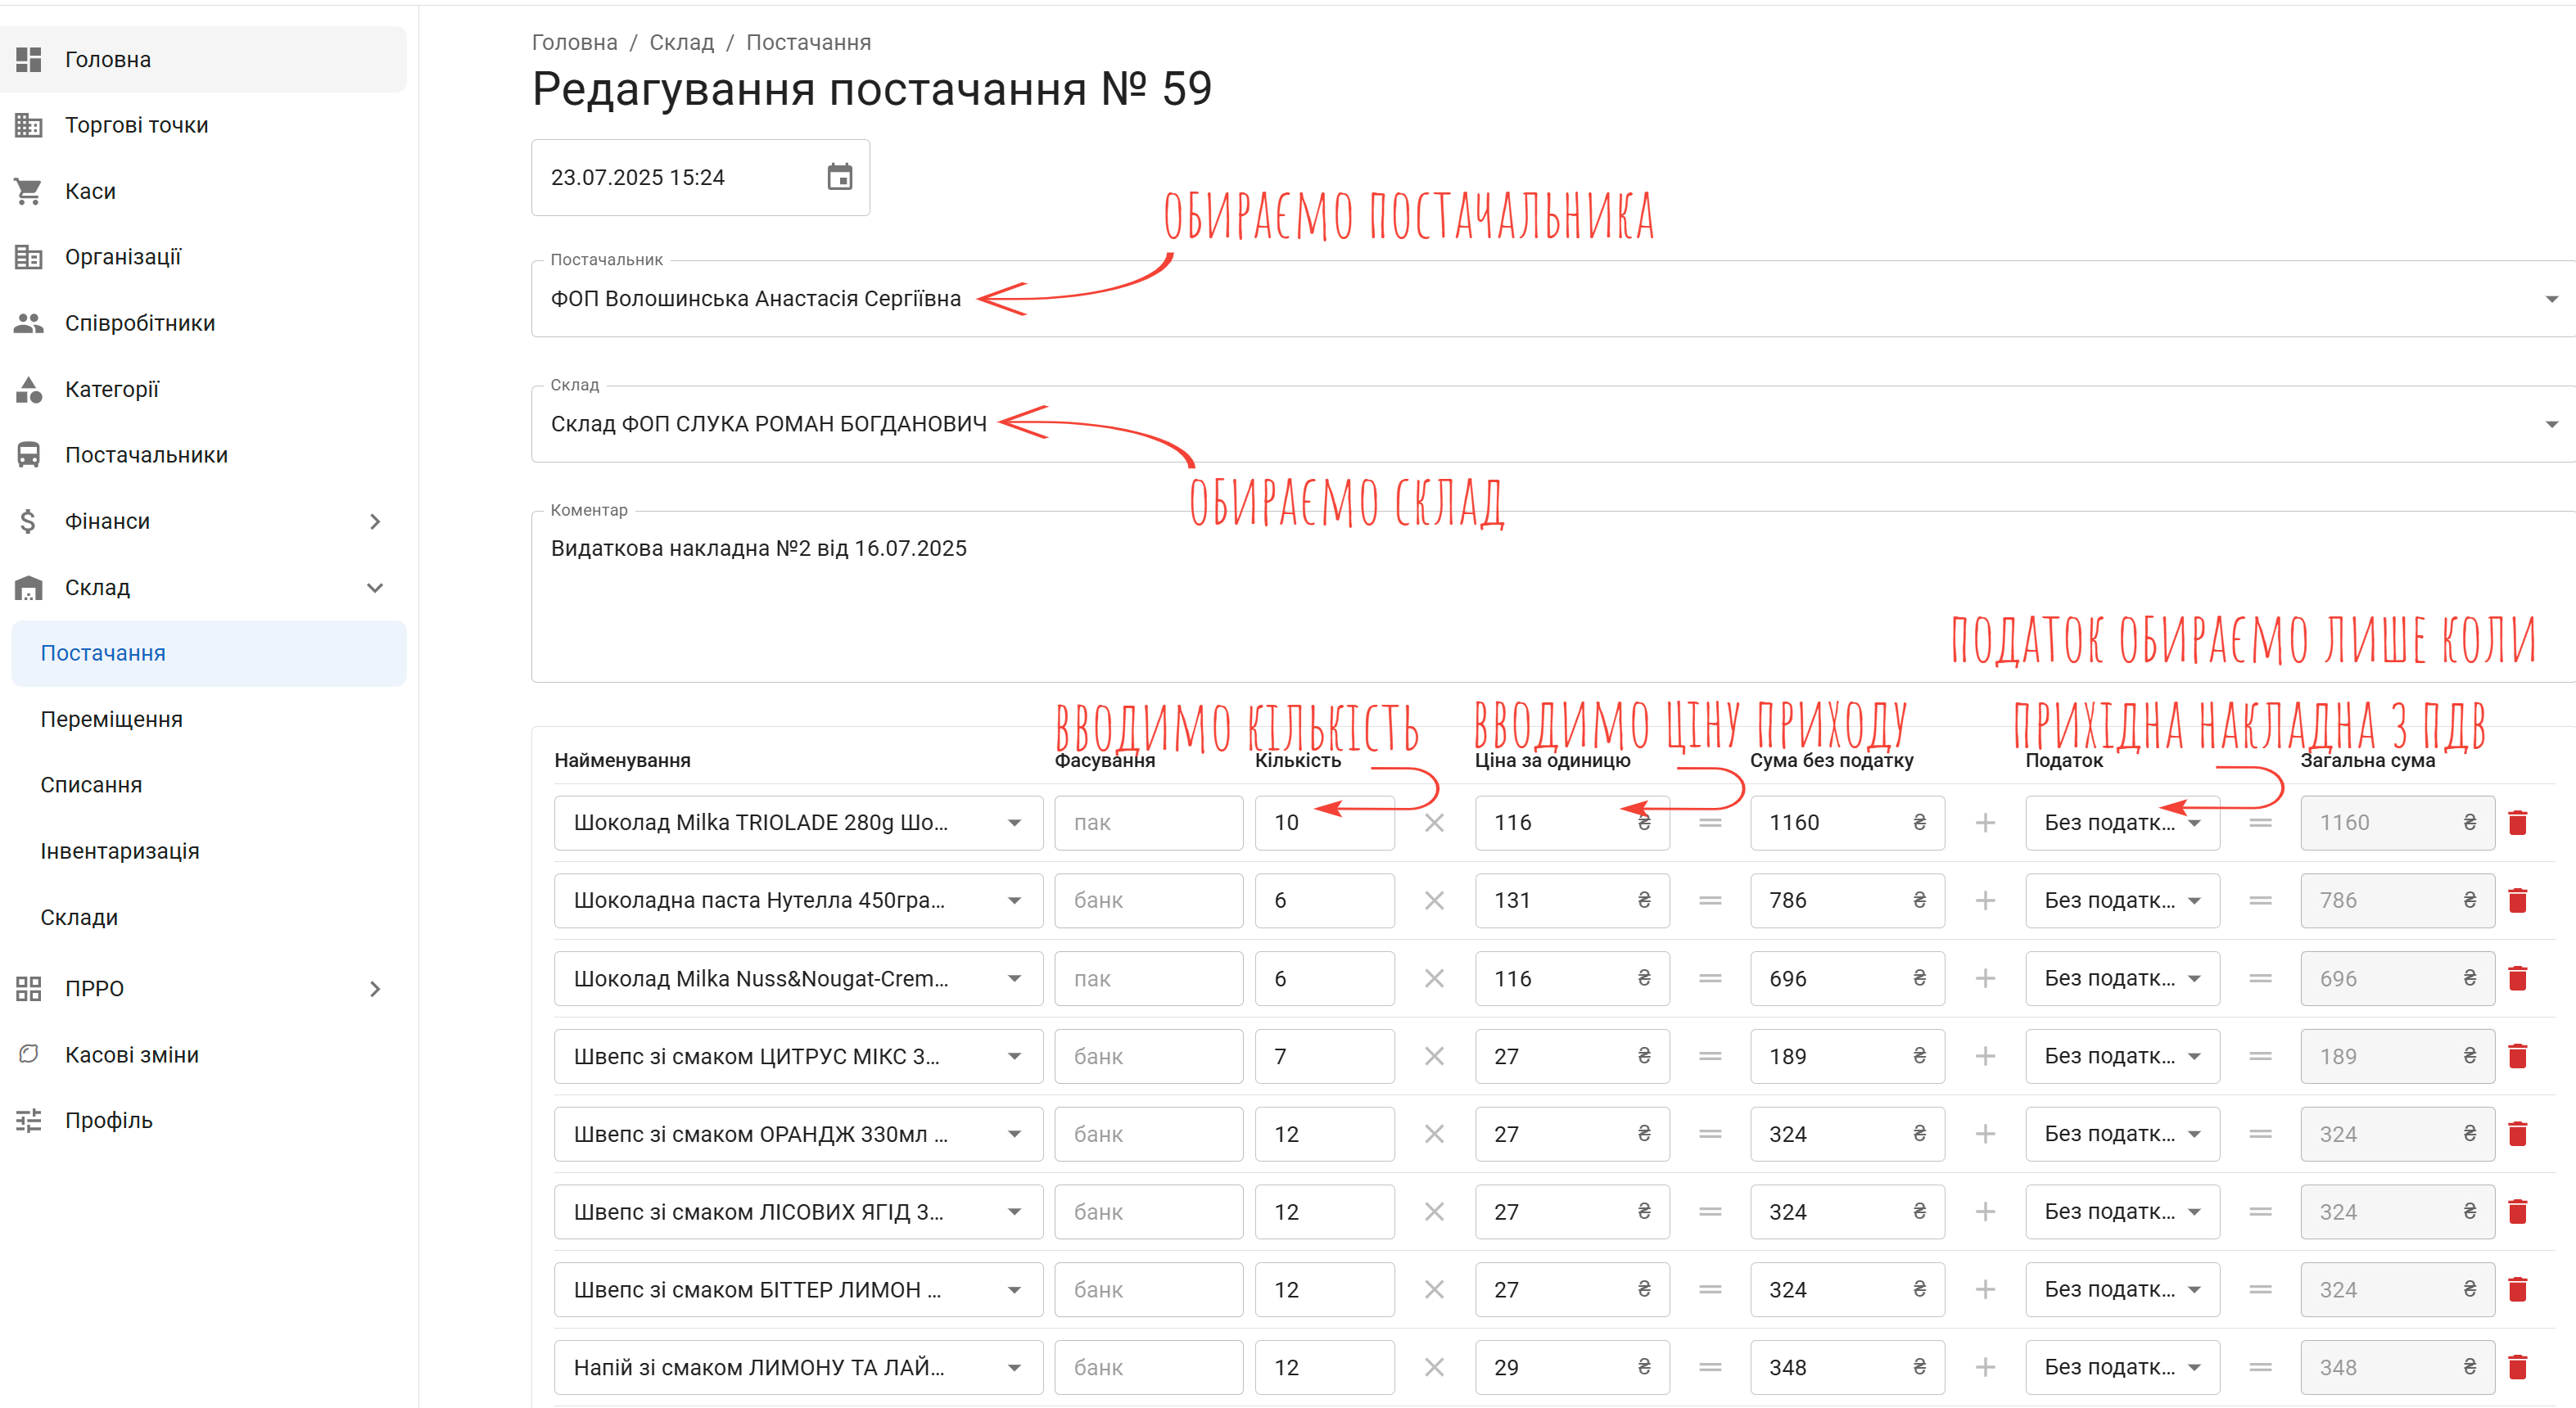
Task: Open Переміщення in sidebar menu
Action: (x=111, y=719)
